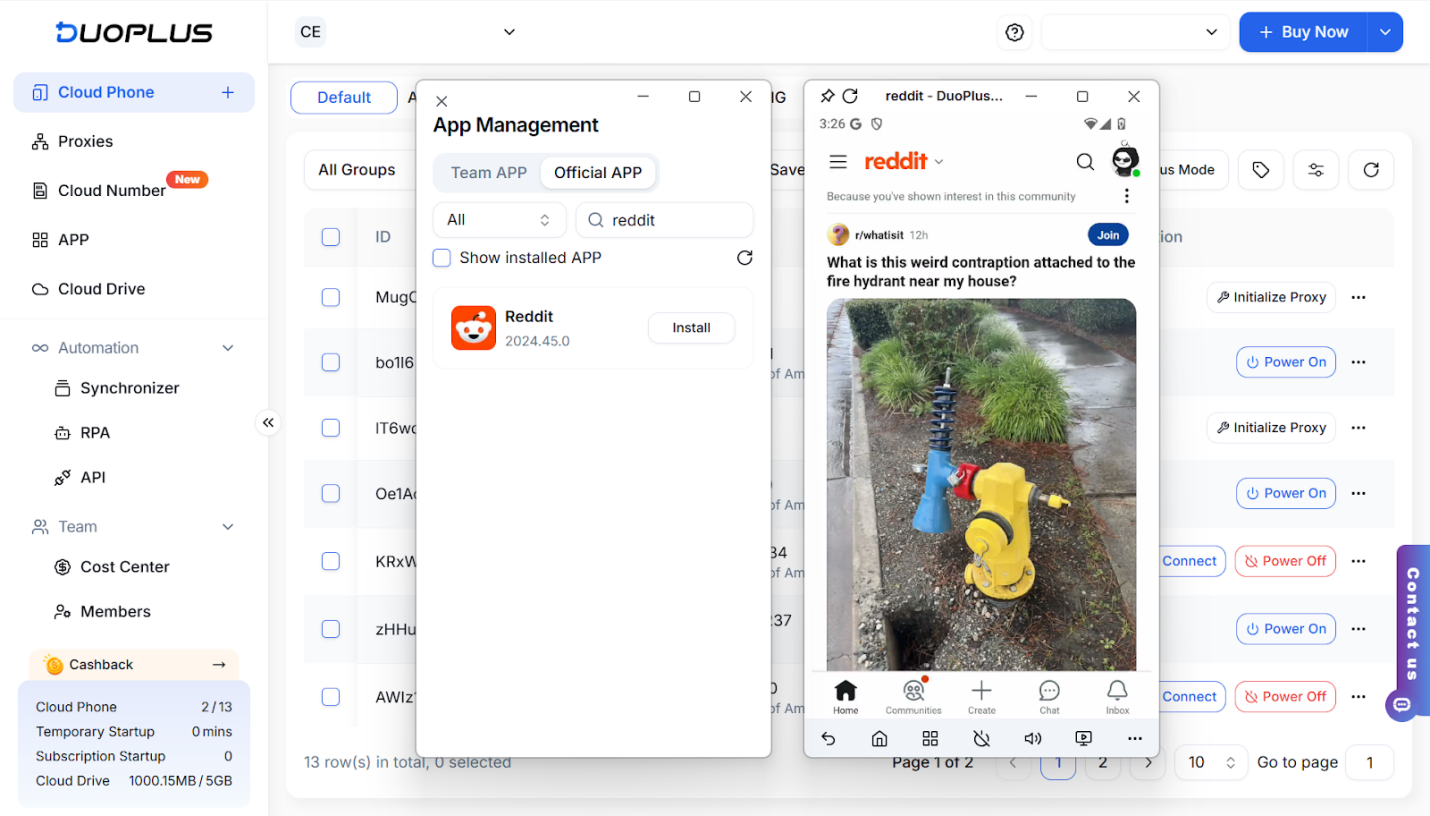The image size is (1430, 816).
Task: Join the r/whatisit community
Action: [x=1108, y=235]
